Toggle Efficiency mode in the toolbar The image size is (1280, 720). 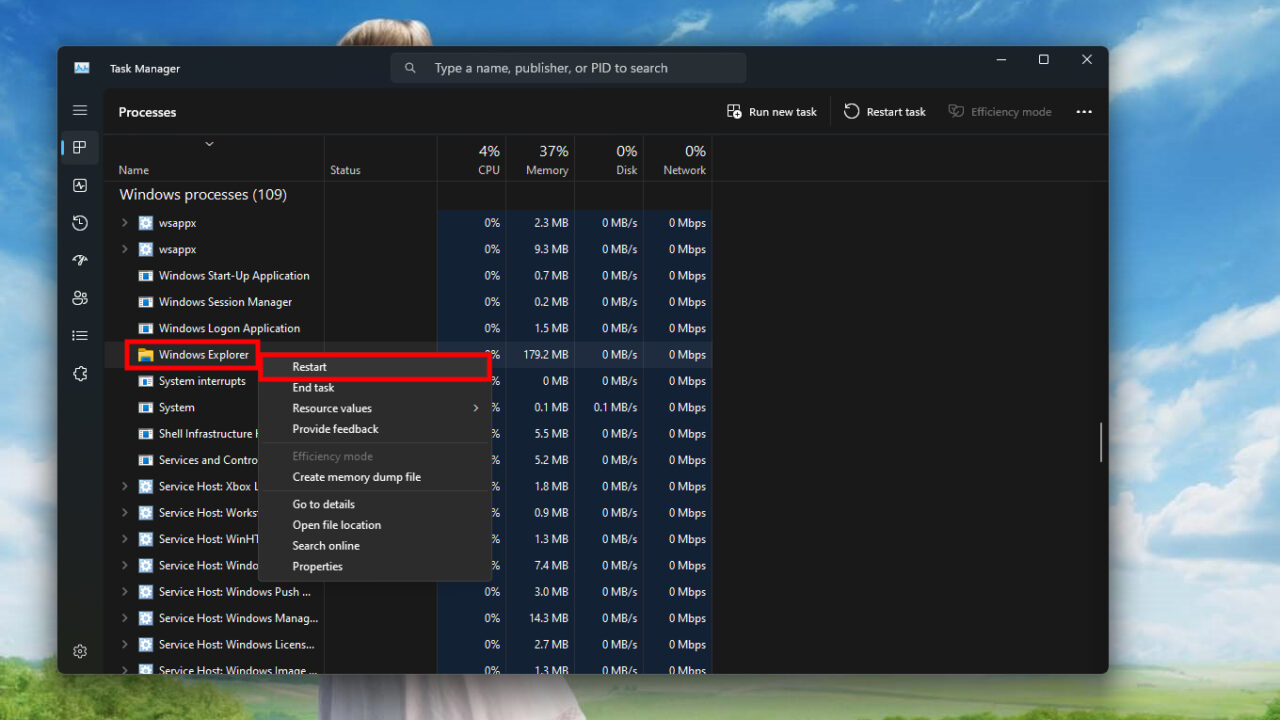[1000, 111]
